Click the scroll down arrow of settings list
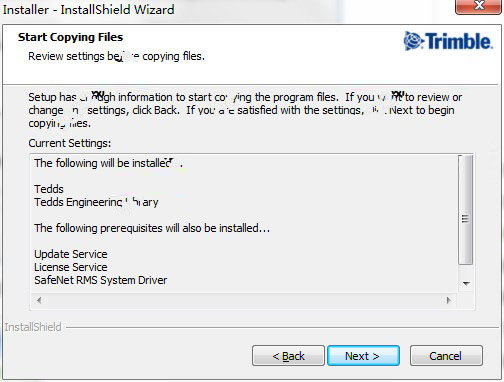 click(466, 283)
